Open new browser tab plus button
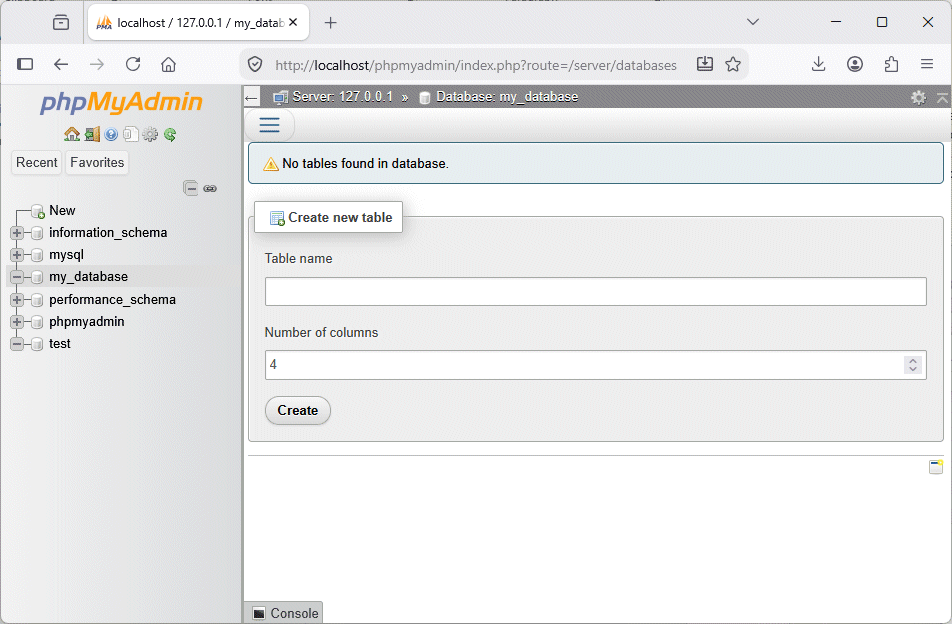The image size is (952, 624). (330, 23)
